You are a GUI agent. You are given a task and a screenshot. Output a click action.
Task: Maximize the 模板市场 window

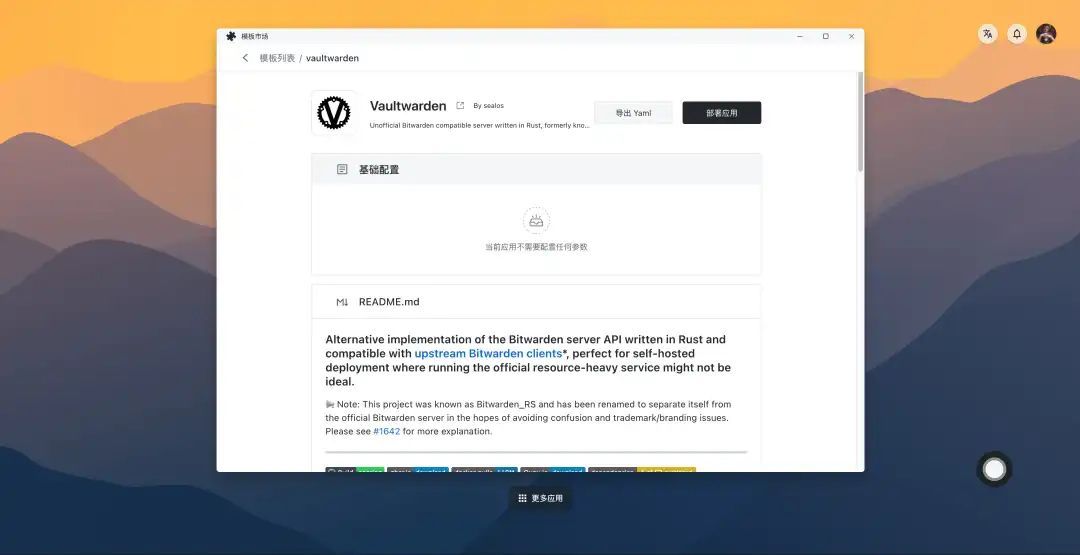click(825, 36)
